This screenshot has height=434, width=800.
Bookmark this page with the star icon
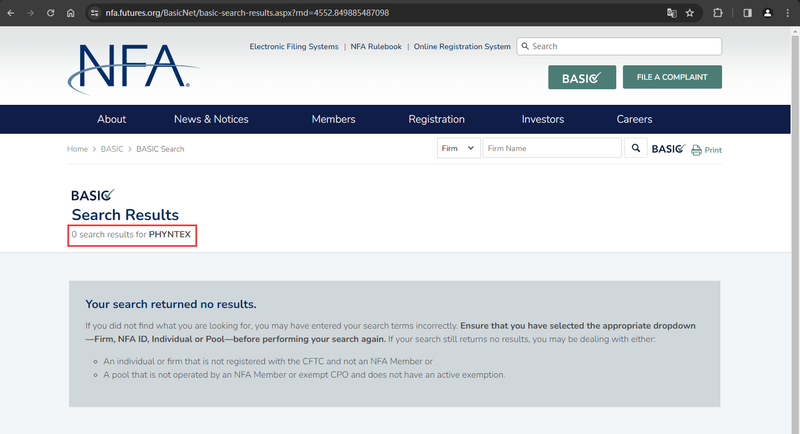pos(690,13)
